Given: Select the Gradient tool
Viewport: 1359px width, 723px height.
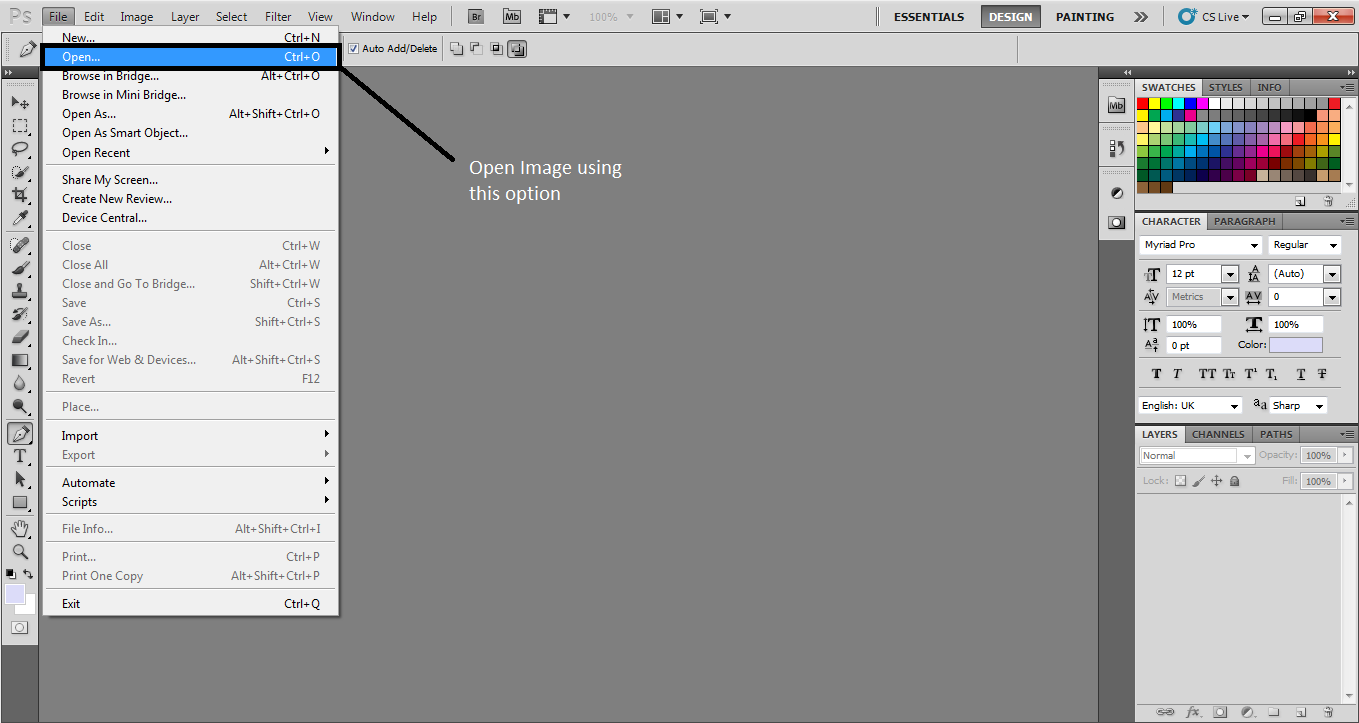Looking at the screenshot, I should tap(20, 360).
